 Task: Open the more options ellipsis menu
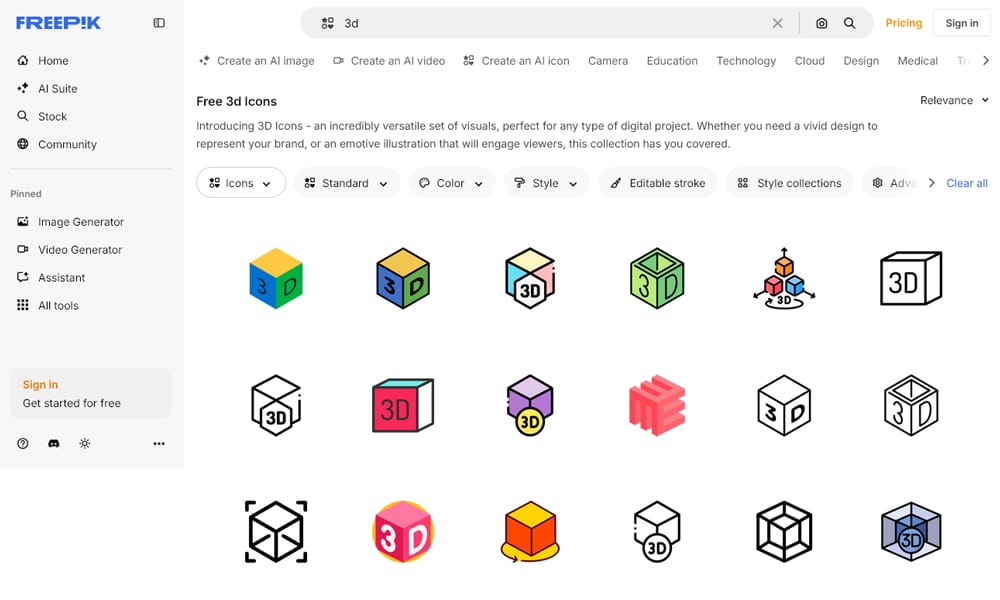click(158, 443)
